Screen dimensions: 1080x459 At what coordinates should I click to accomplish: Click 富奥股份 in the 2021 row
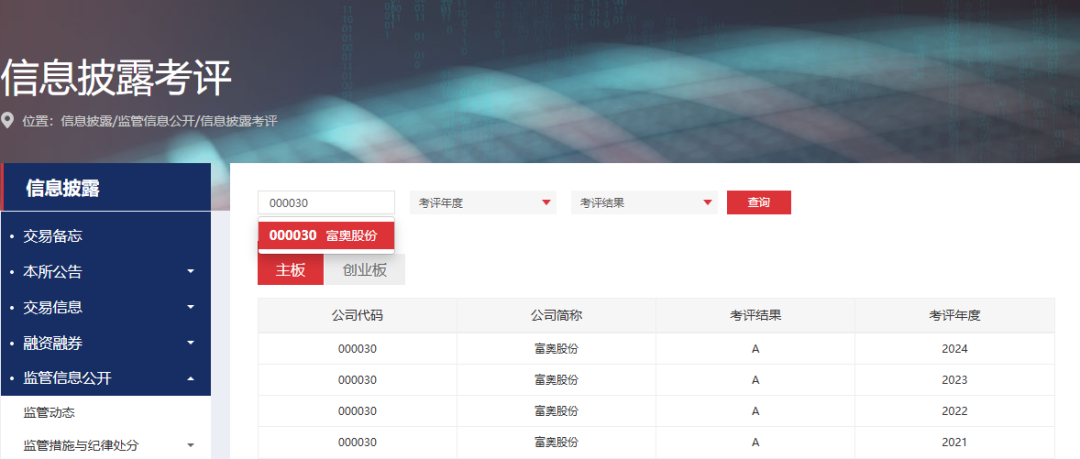pos(557,442)
